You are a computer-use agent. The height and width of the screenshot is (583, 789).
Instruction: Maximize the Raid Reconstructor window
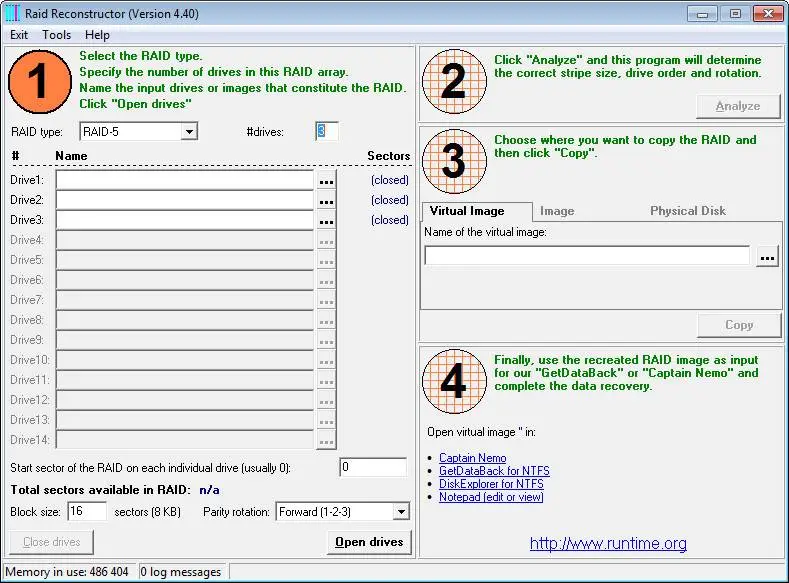pos(735,14)
